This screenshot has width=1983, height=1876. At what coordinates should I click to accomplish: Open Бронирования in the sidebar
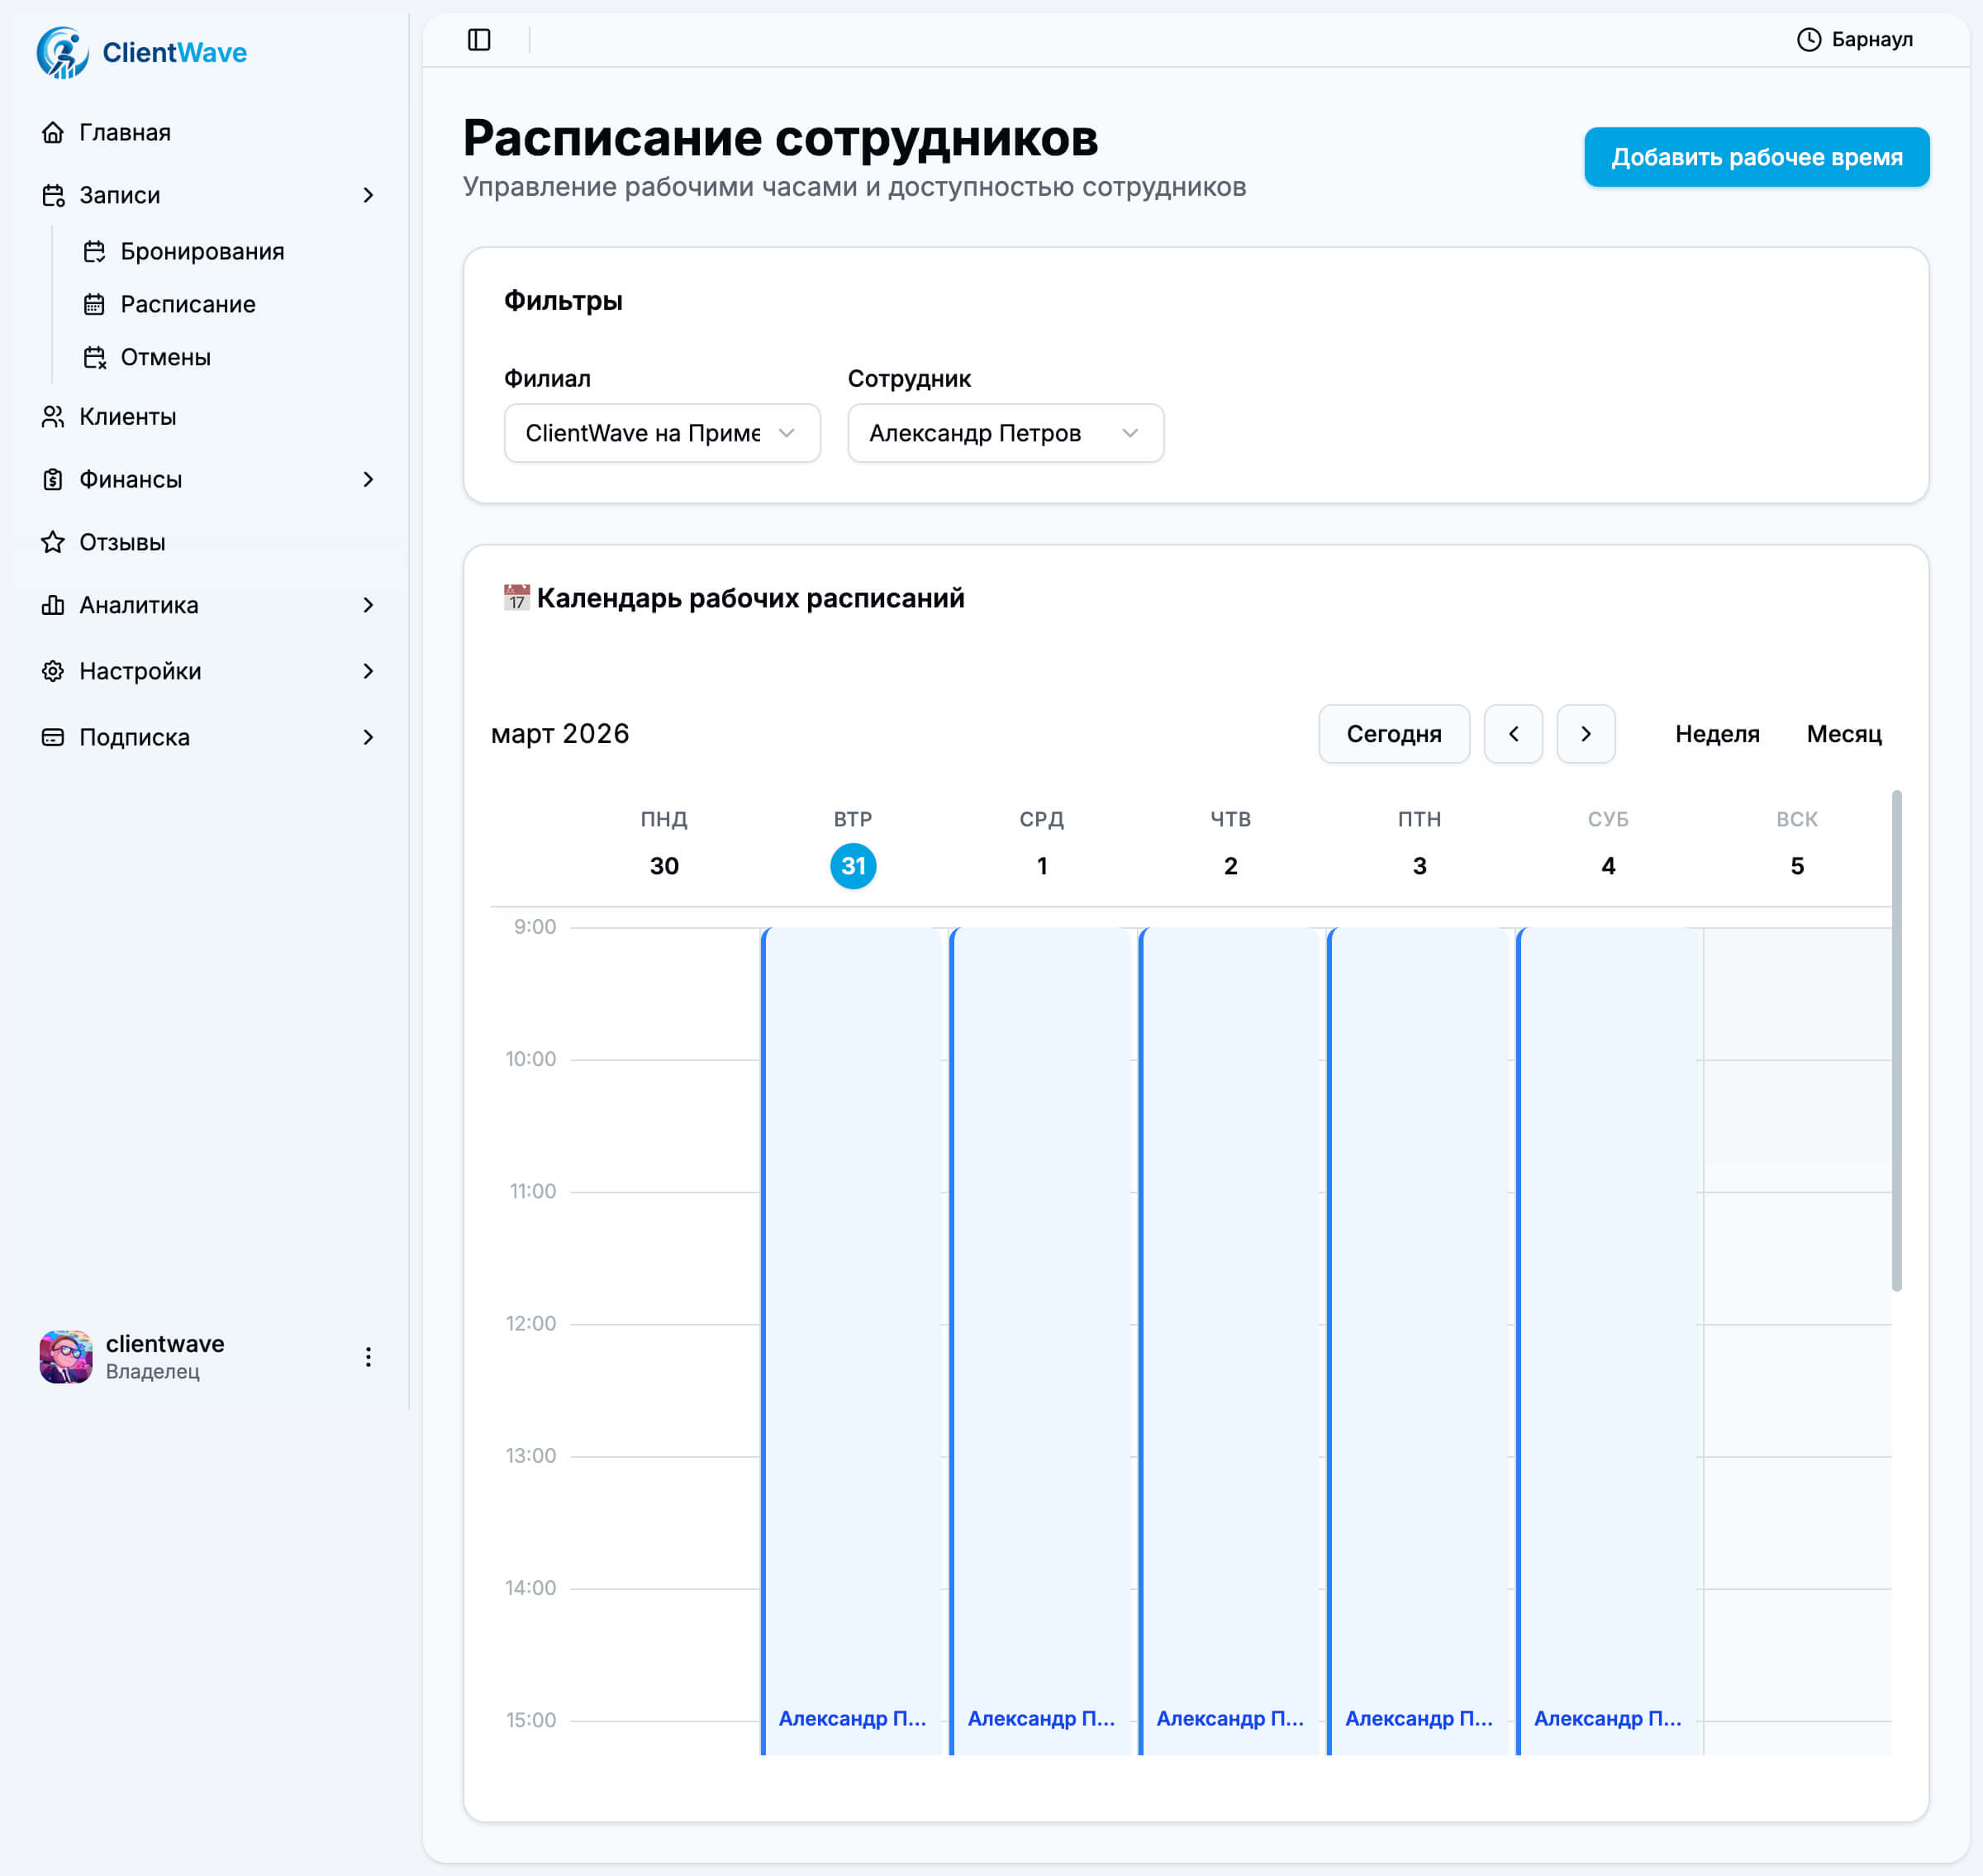pyautogui.click(x=201, y=251)
